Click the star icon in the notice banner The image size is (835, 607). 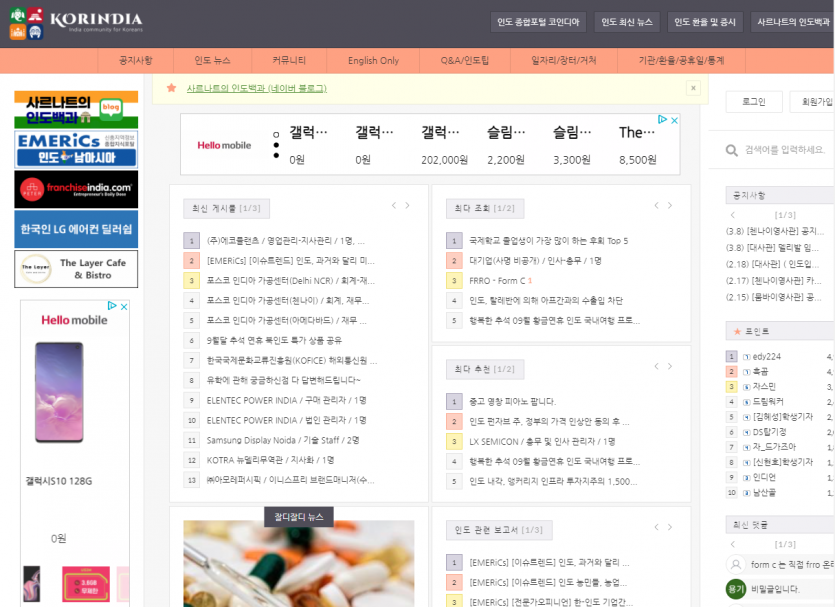[x=172, y=88]
